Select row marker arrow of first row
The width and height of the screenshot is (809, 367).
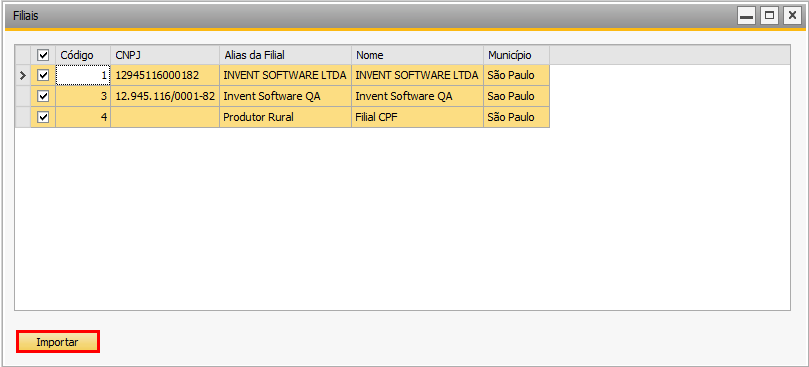(23, 75)
